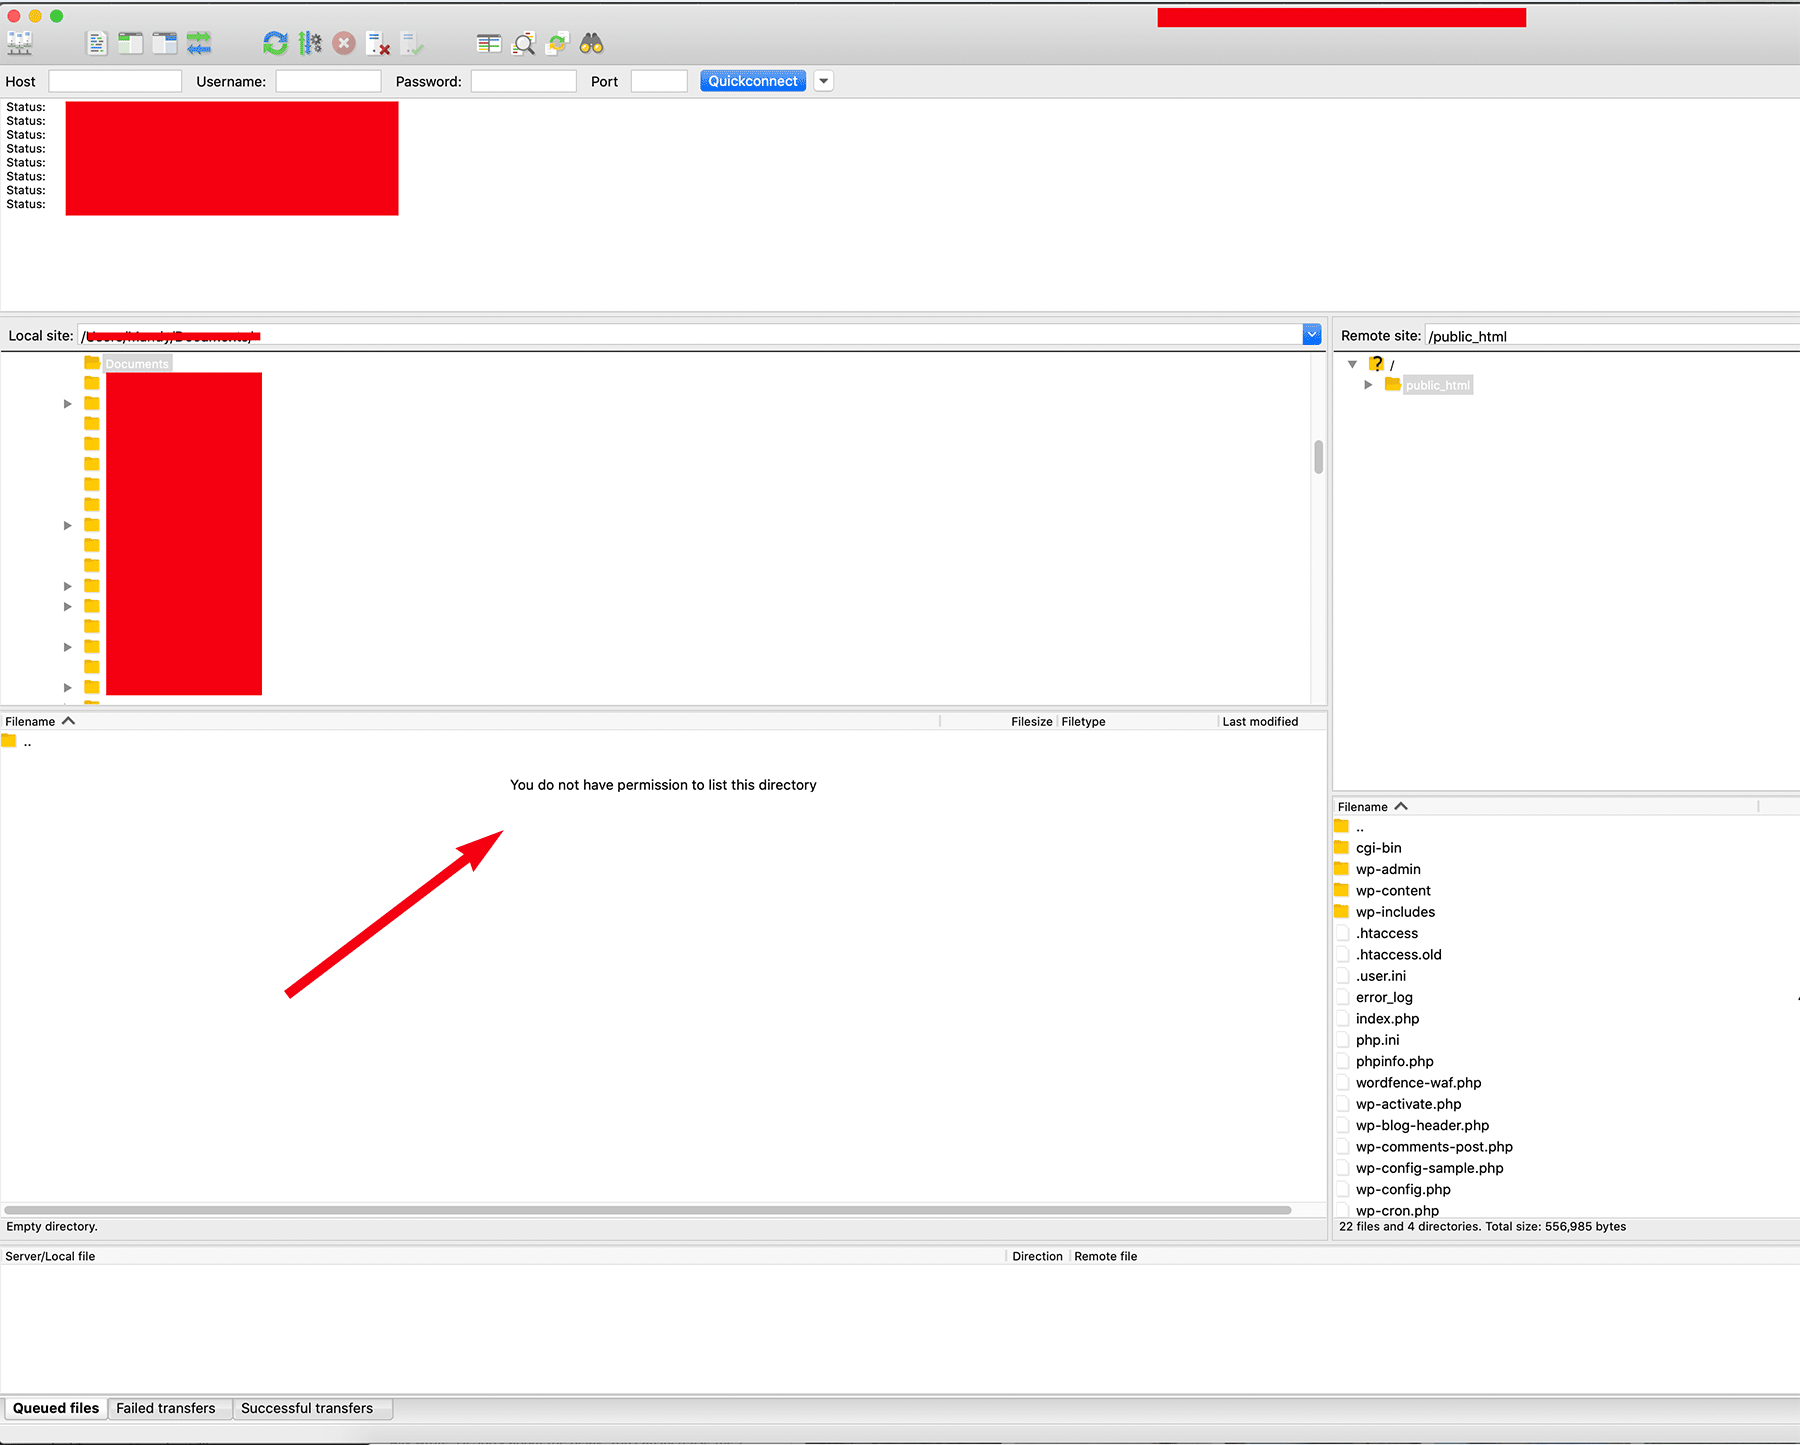Focus the Port input field
The height and width of the screenshot is (1445, 1800).
[659, 81]
